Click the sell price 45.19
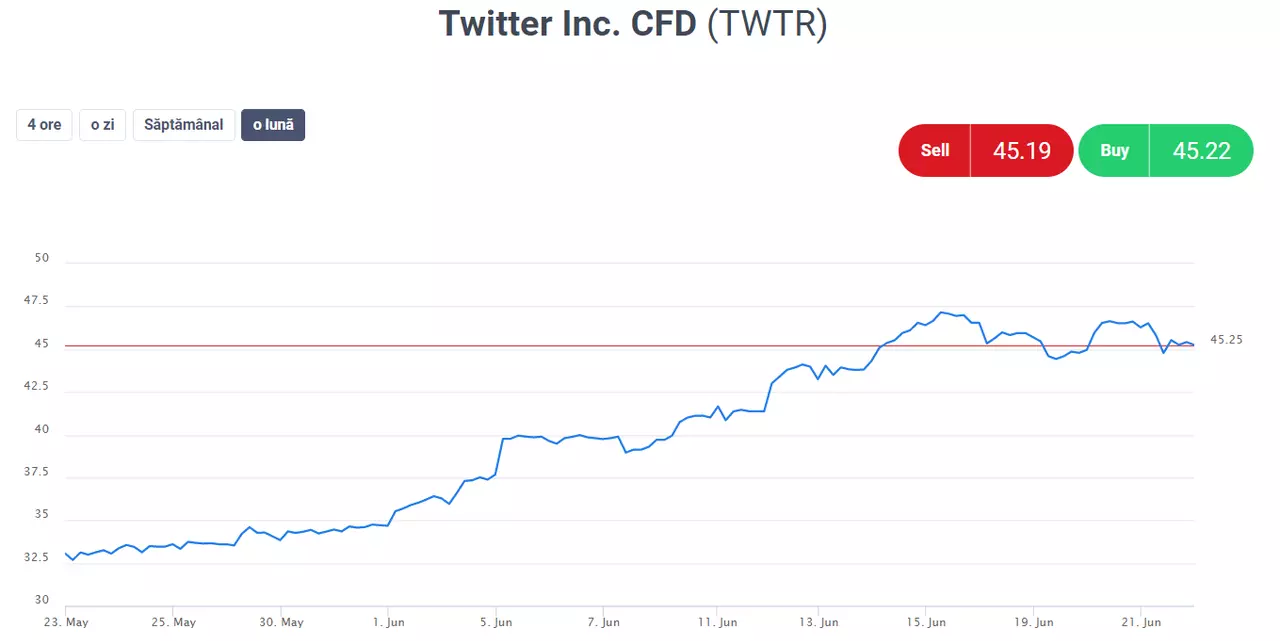 coord(1022,150)
